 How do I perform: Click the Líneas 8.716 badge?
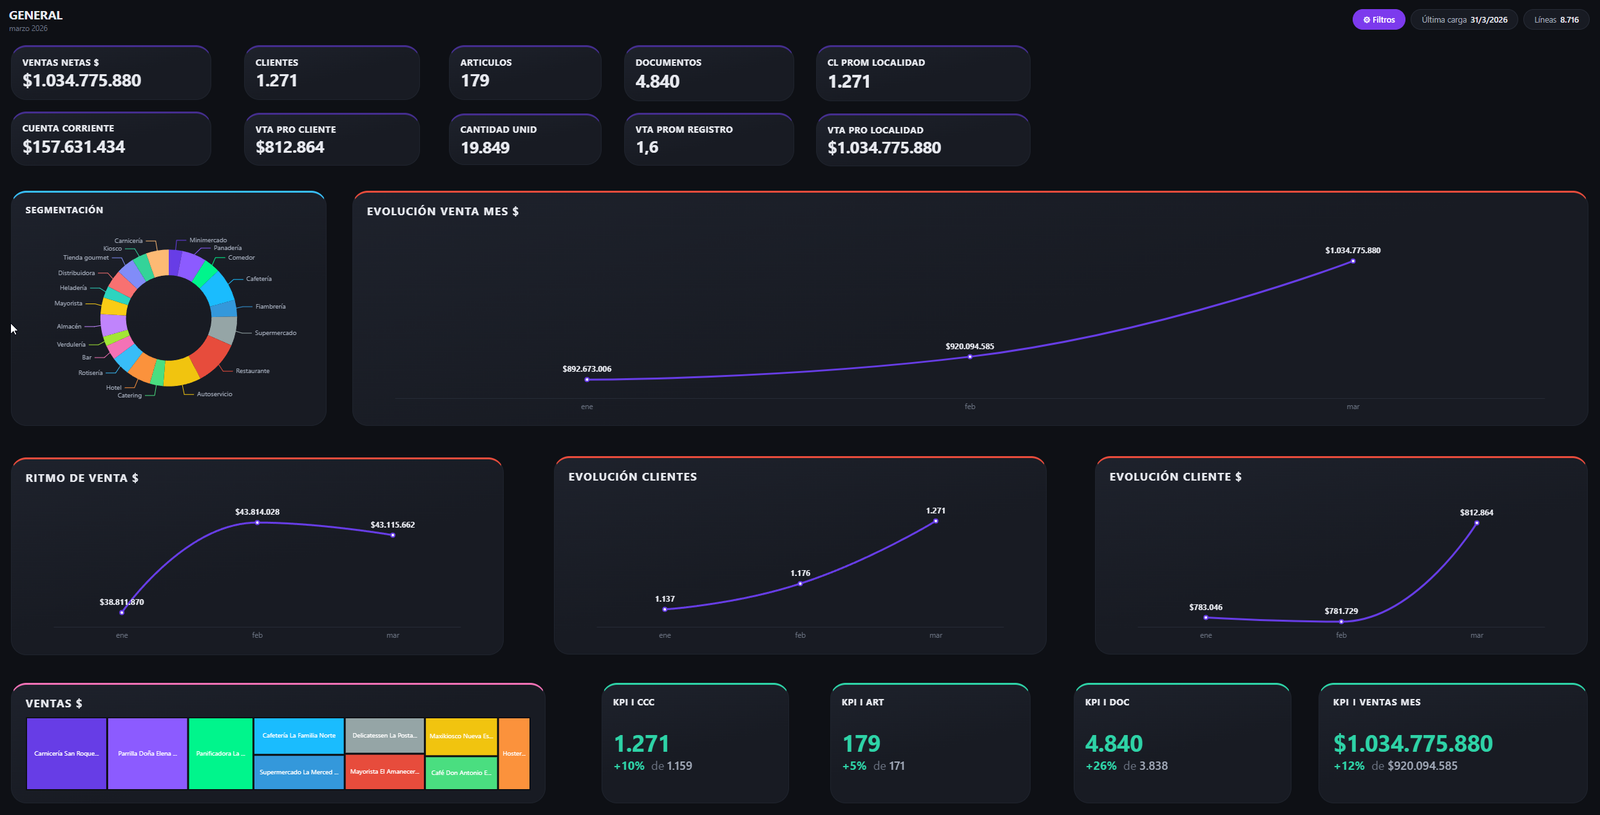pyautogui.click(x=1556, y=20)
